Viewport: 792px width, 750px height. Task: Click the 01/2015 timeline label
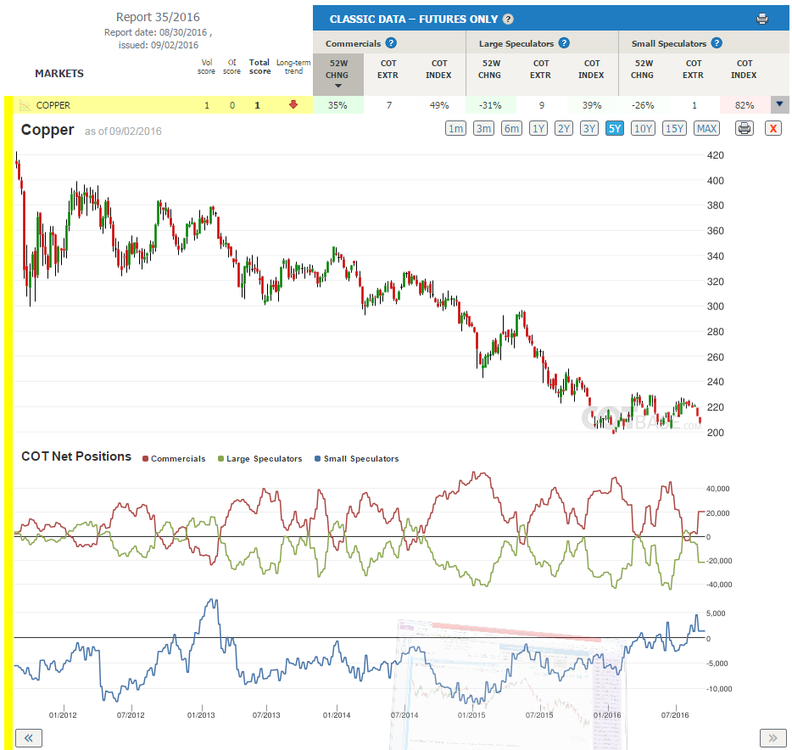tap(471, 715)
